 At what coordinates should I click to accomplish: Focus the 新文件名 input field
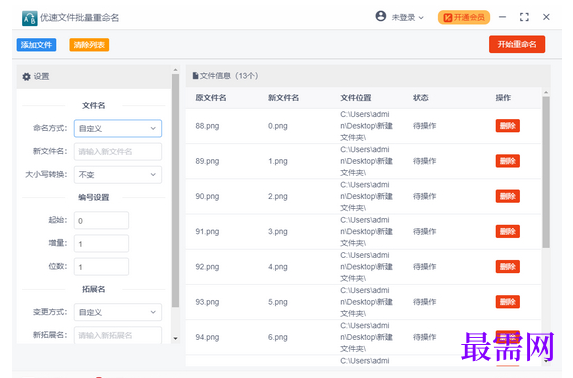click(x=118, y=151)
